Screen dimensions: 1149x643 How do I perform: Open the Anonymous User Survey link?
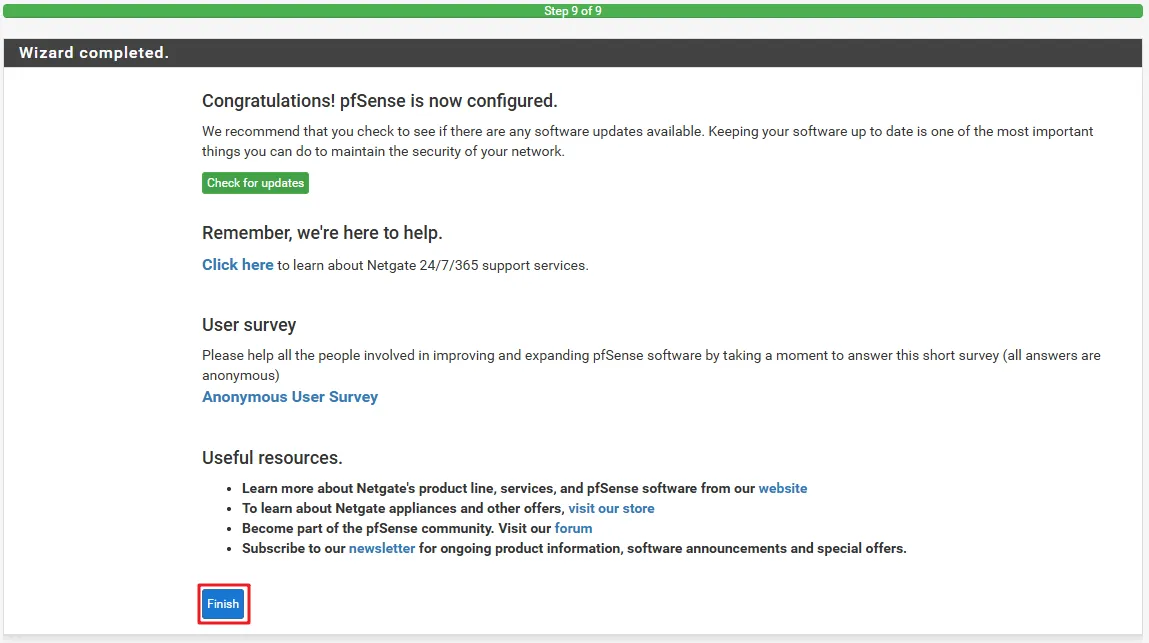coord(290,397)
